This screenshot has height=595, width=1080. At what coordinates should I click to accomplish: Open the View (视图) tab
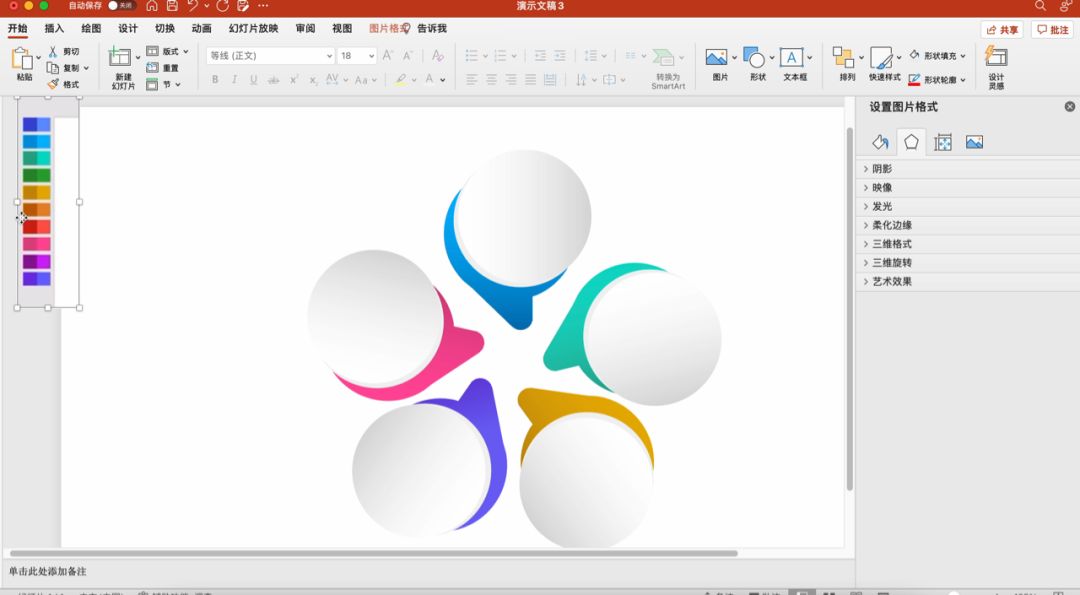pos(342,28)
